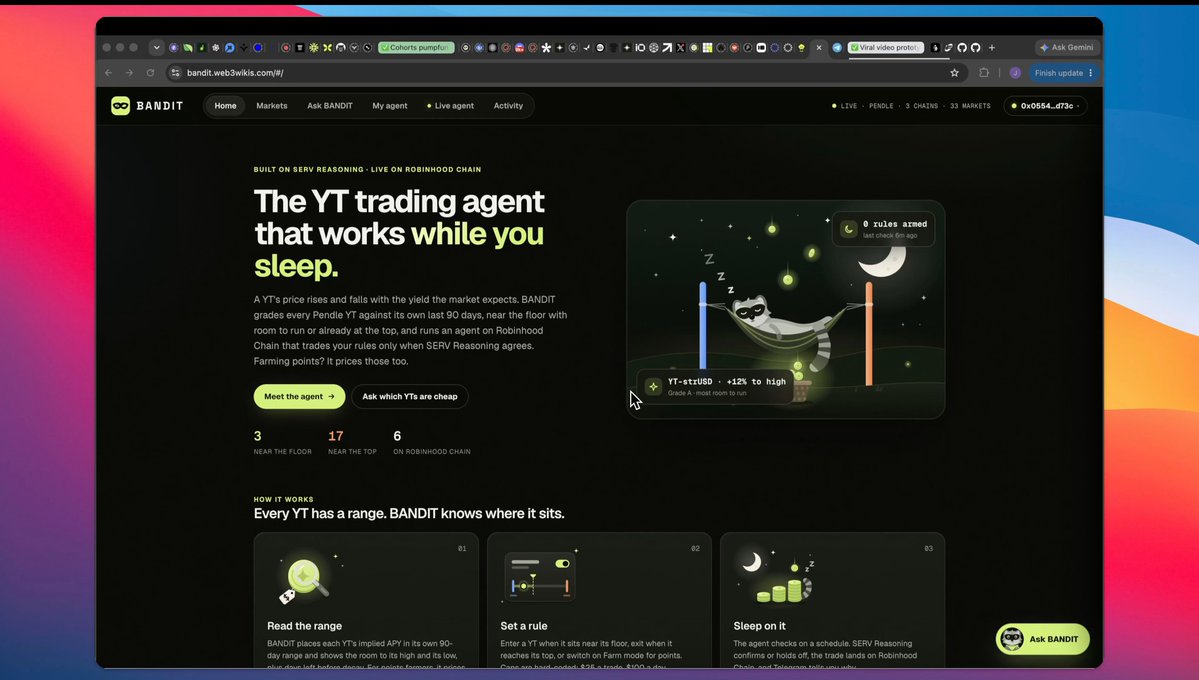The width and height of the screenshot is (1199, 680).
Task: Open the floating Ask BANDIT chat button
Action: [x=1043, y=639]
